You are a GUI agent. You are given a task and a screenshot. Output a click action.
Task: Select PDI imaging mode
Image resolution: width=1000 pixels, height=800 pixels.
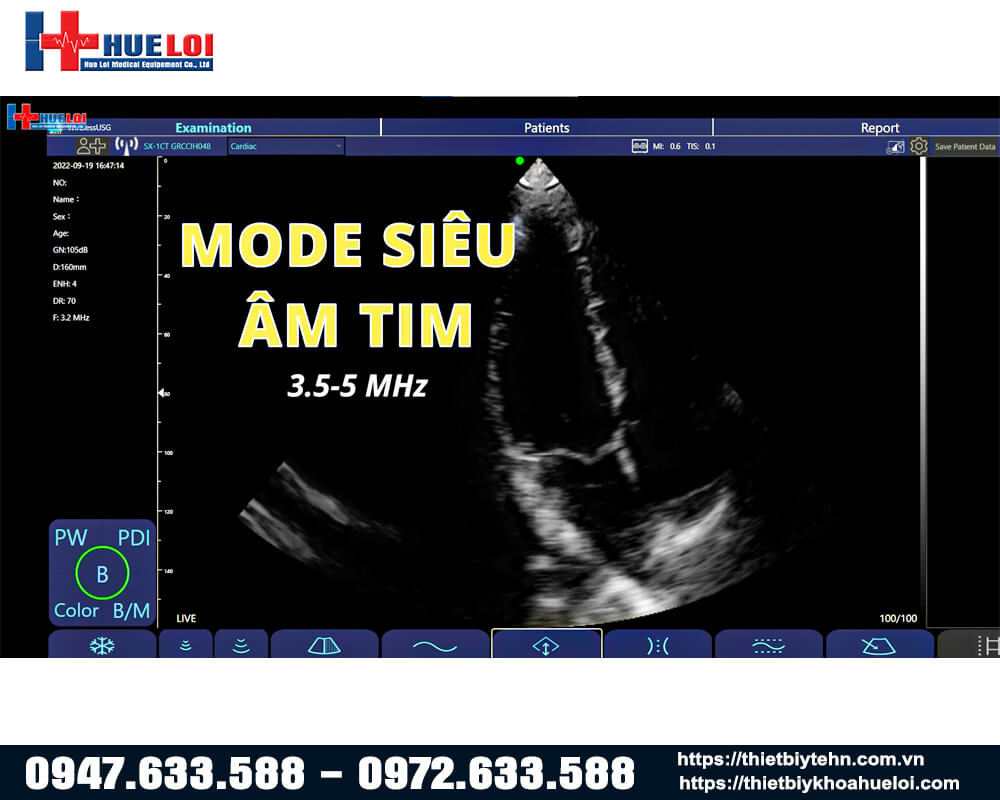(133, 537)
